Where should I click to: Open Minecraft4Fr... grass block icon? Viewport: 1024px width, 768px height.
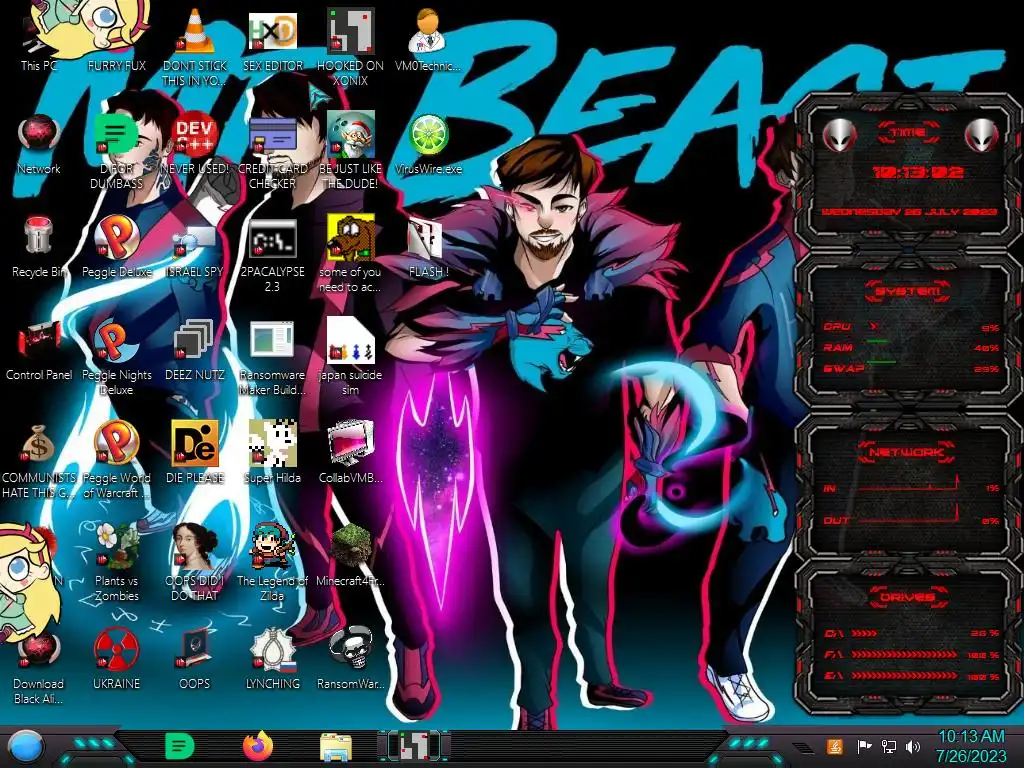[350, 556]
